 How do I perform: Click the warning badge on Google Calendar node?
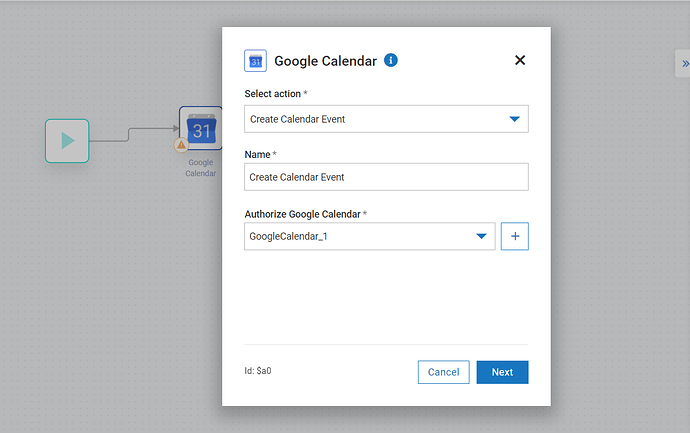tap(181, 145)
